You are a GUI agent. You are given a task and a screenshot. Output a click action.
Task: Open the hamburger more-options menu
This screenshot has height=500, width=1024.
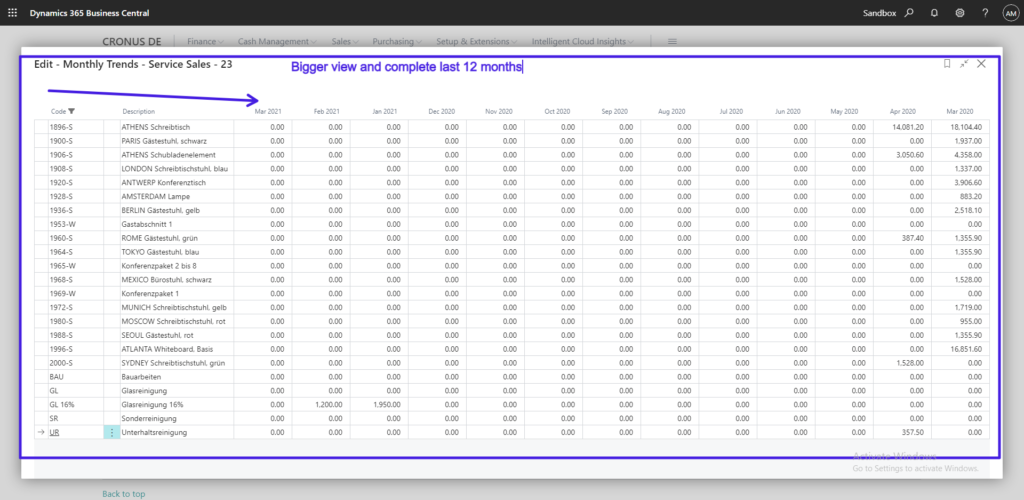tap(672, 42)
